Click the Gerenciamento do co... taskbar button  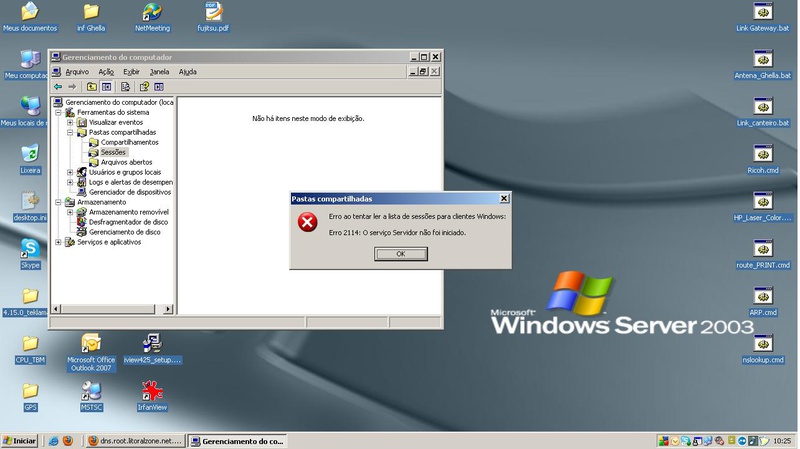click(x=238, y=441)
